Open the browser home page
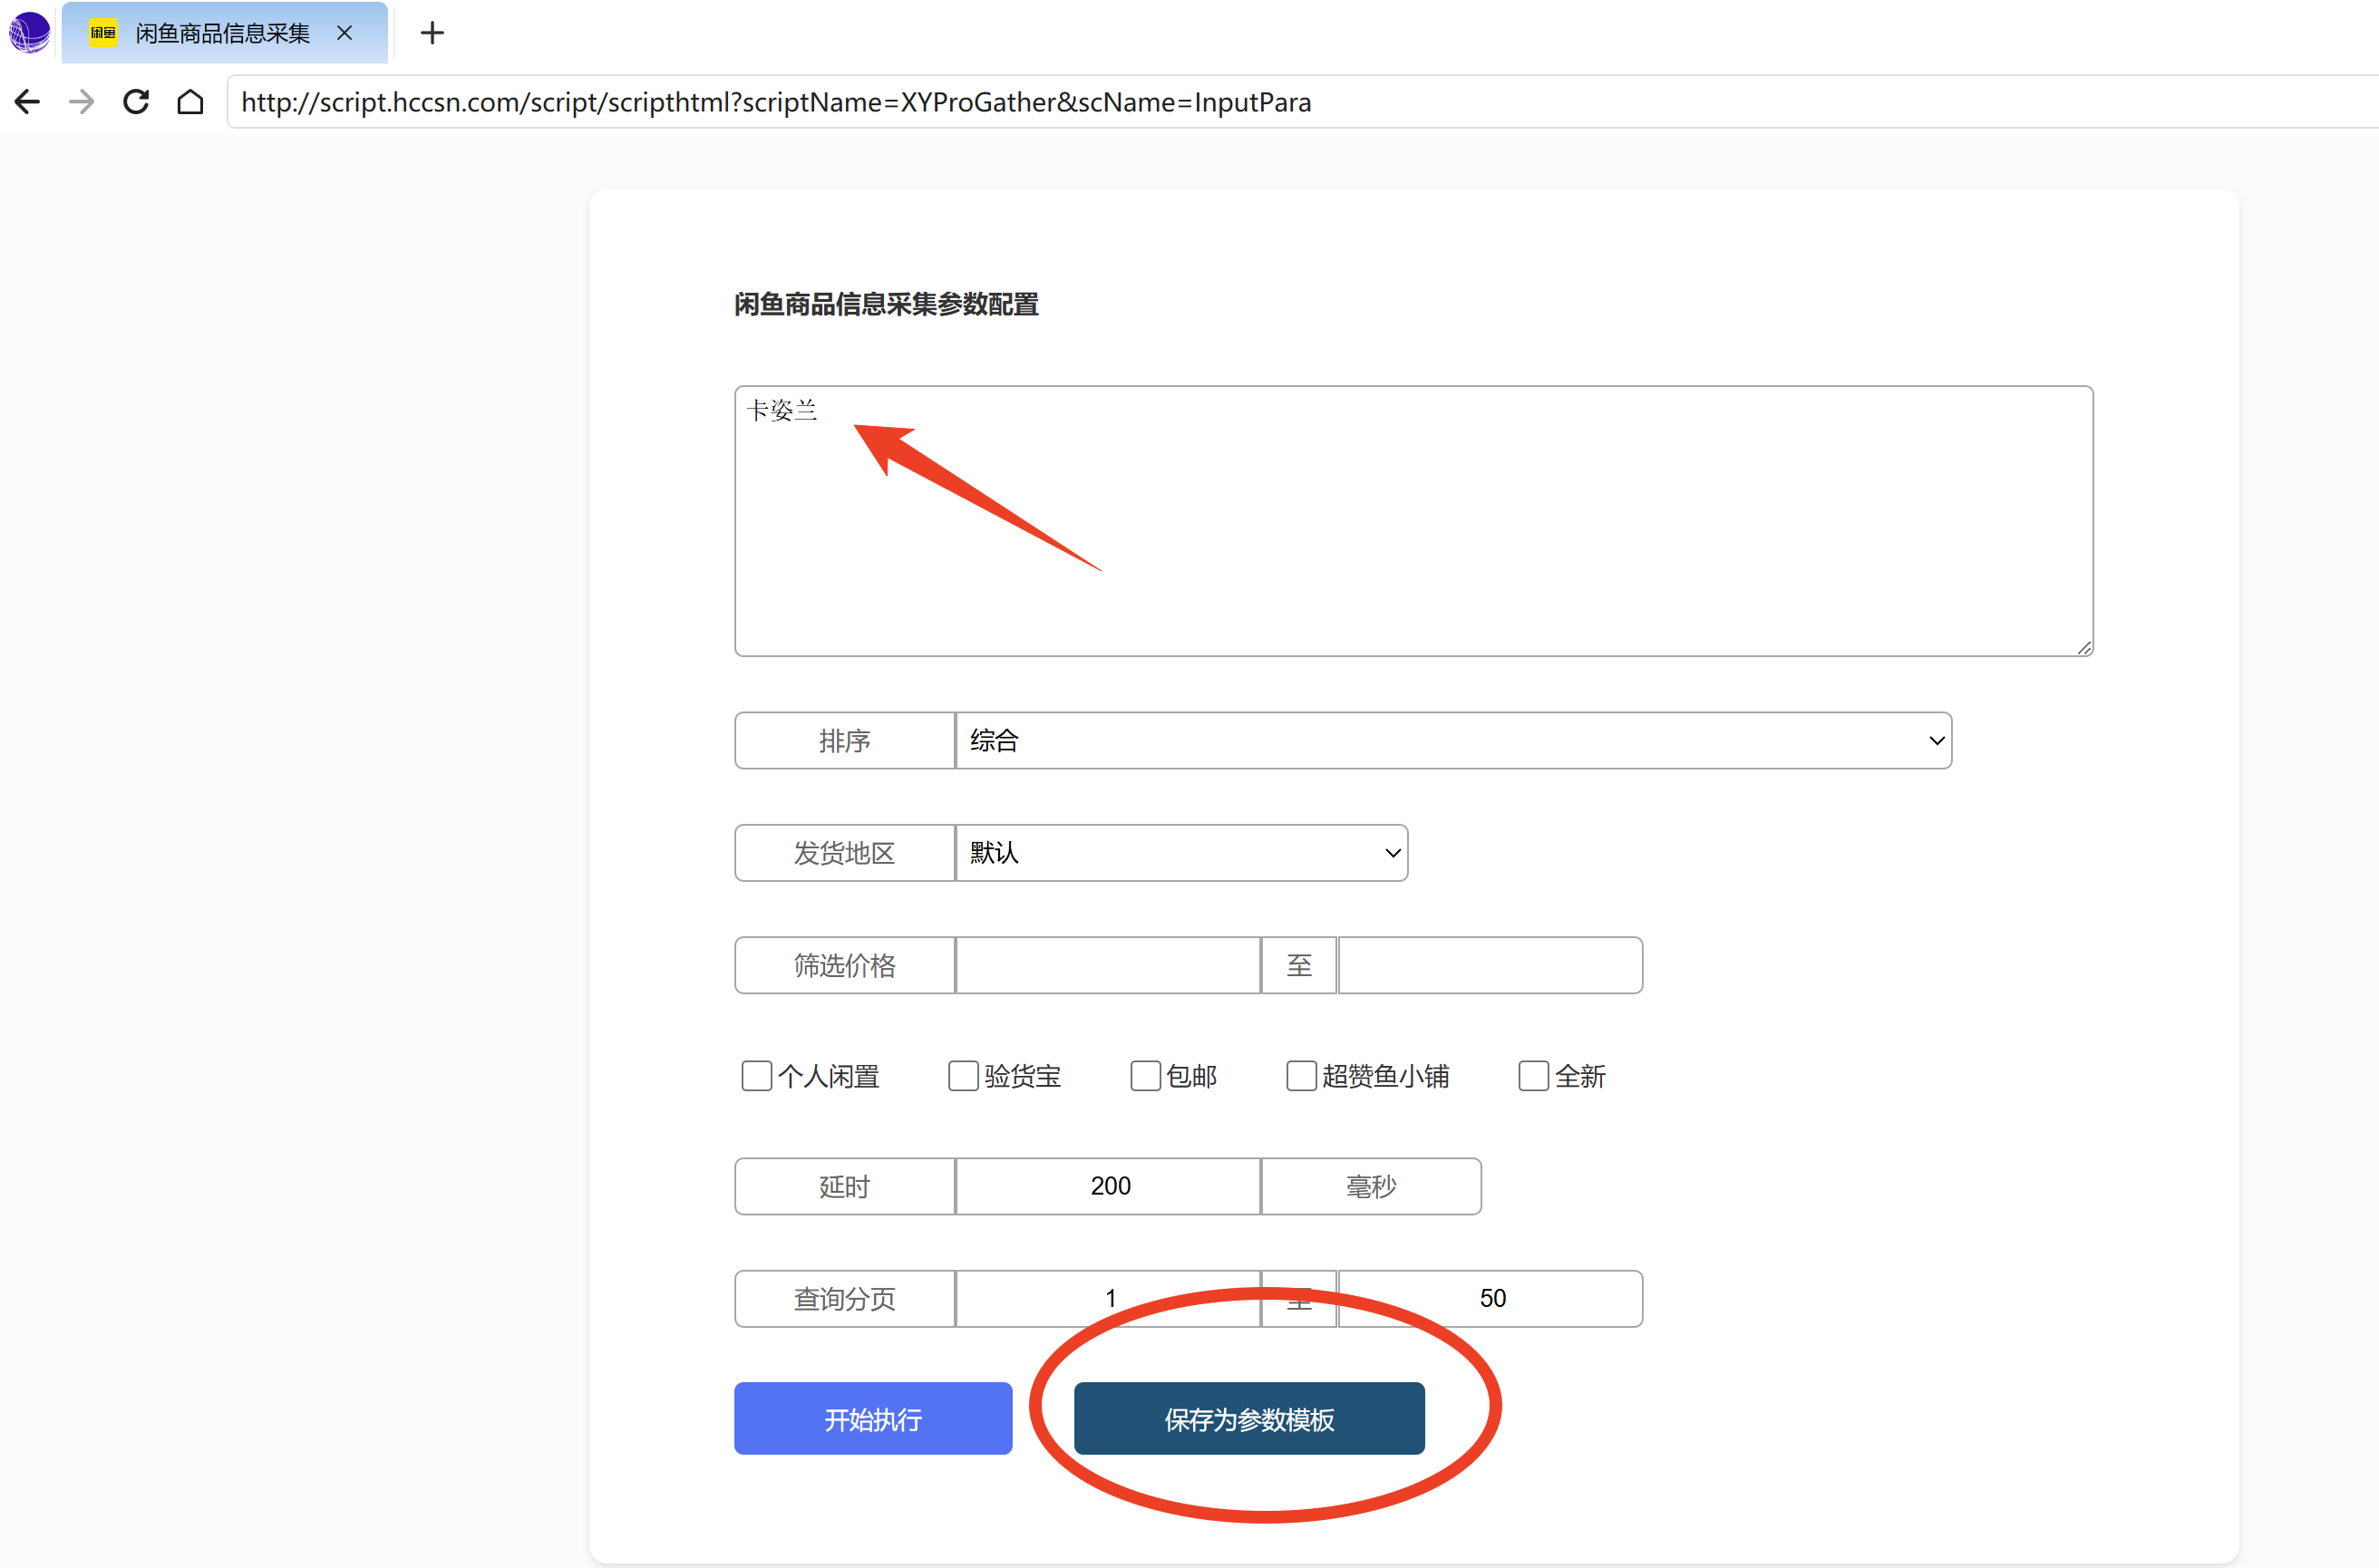 [190, 102]
